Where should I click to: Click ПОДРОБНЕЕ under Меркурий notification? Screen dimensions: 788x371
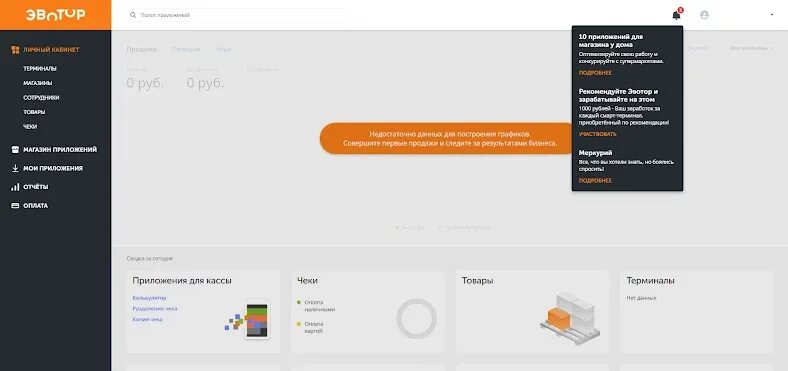tap(595, 180)
